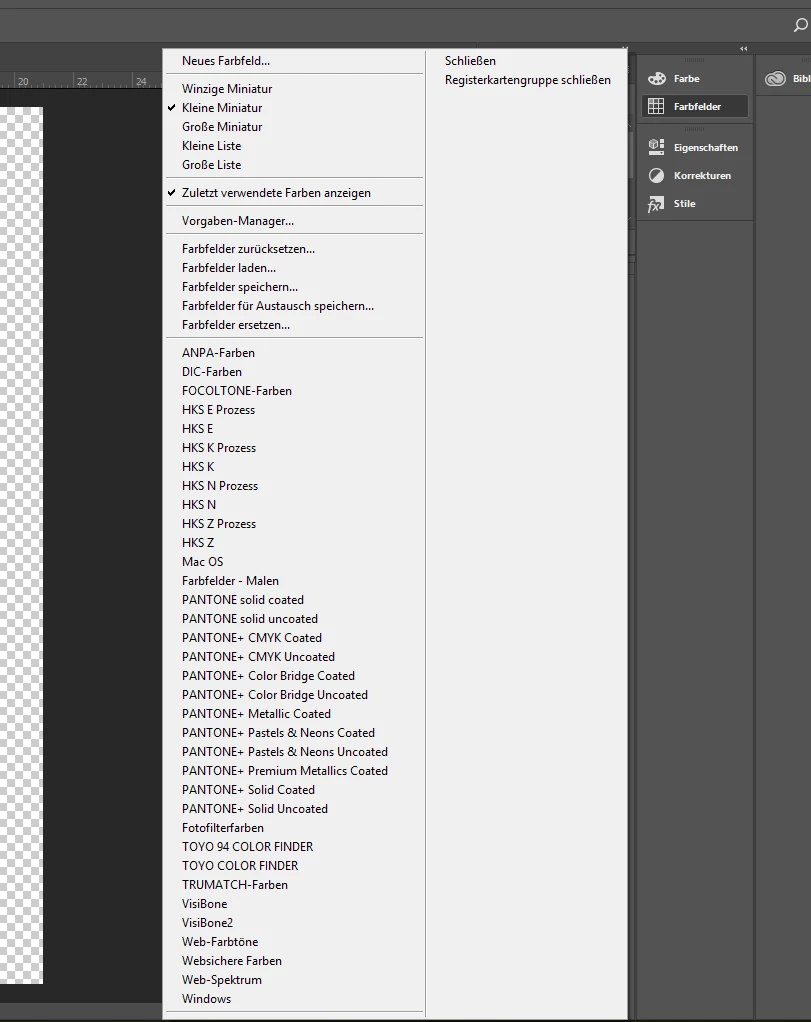Screen dimensions: 811x1022
Task: Load the Web-Farbtöne swatches
Action: coord(220,941)
